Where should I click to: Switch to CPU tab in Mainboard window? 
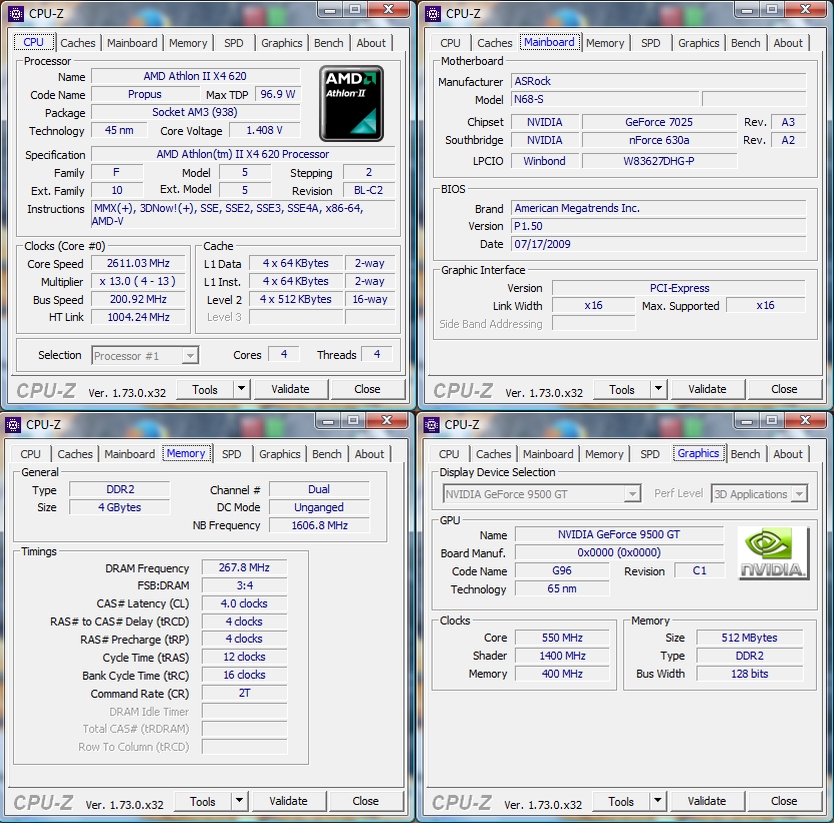click(450, 43)
